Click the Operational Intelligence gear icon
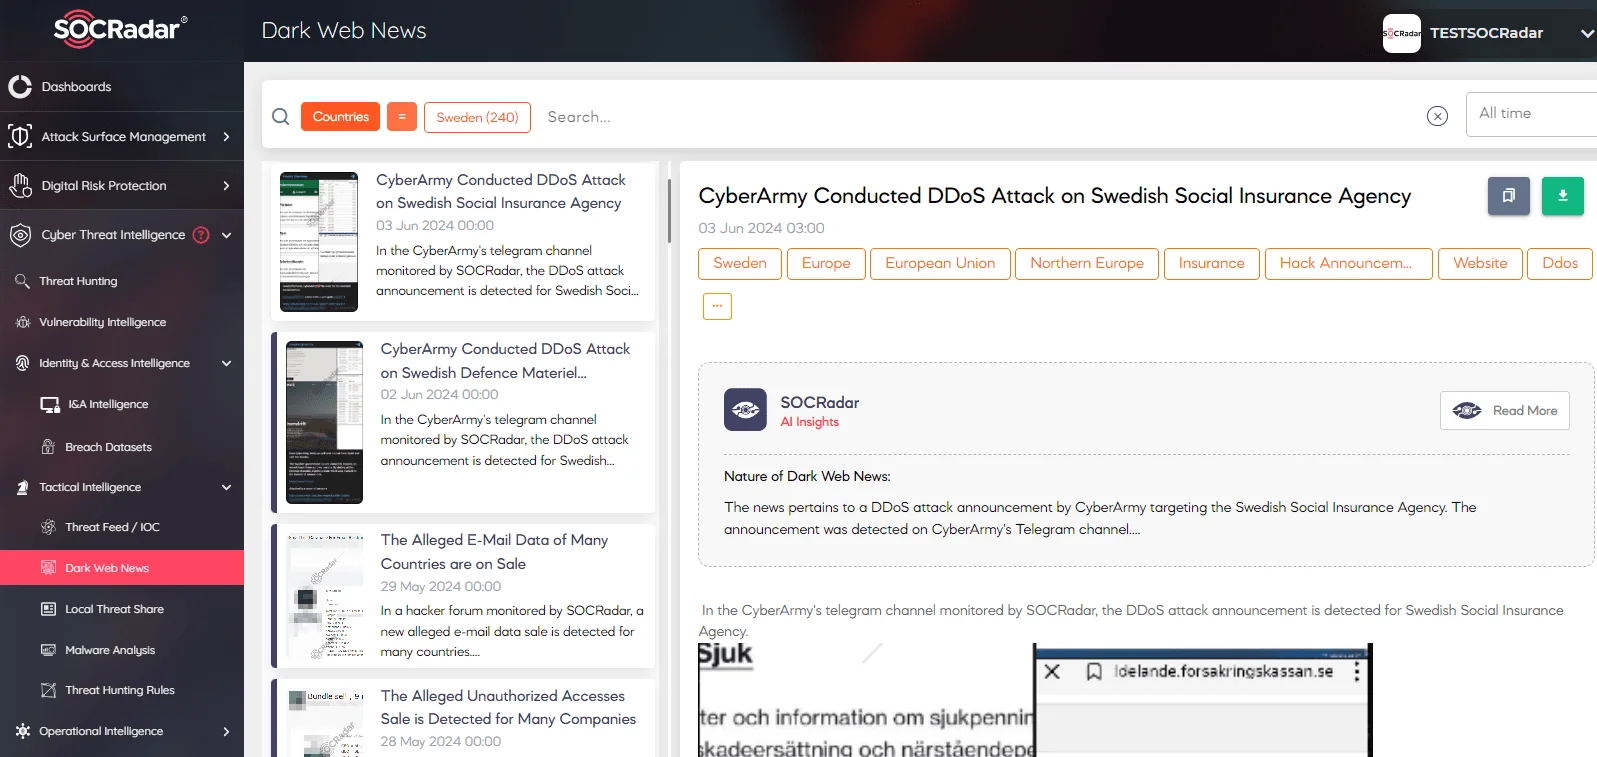The width and height of the screenshot is (1597, 757). point(22,731)
